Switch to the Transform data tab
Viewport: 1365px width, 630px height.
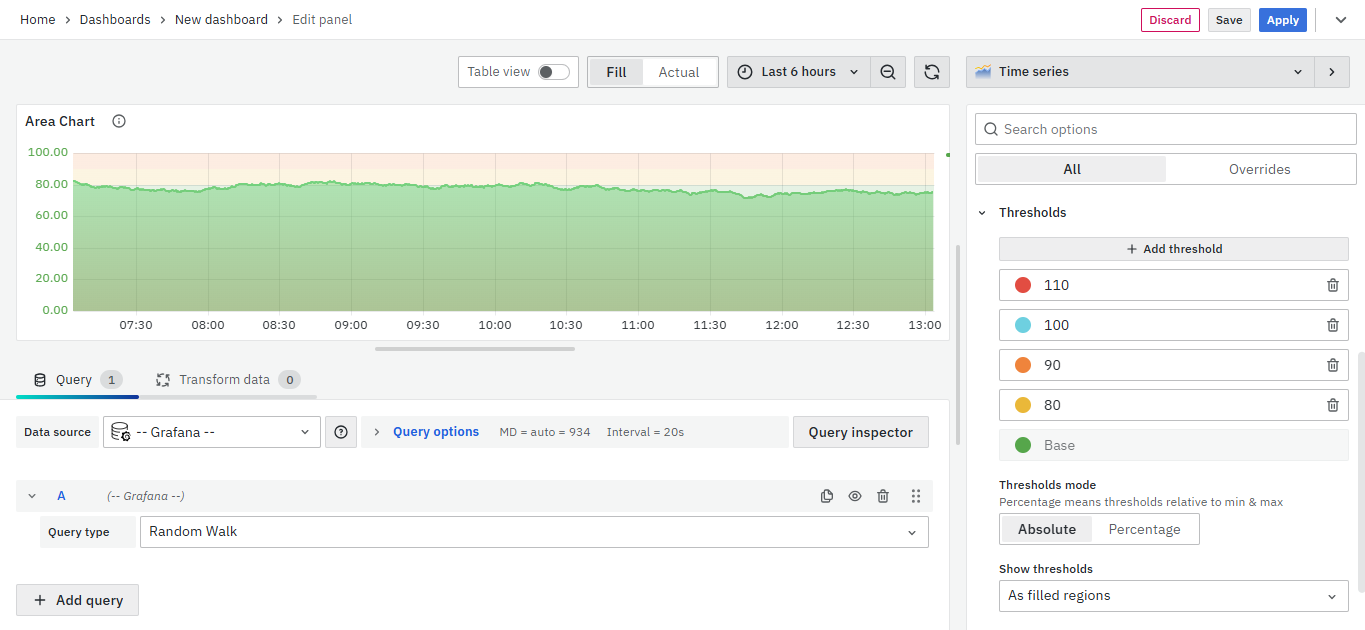pyautogui.click(x=226, y=380)
